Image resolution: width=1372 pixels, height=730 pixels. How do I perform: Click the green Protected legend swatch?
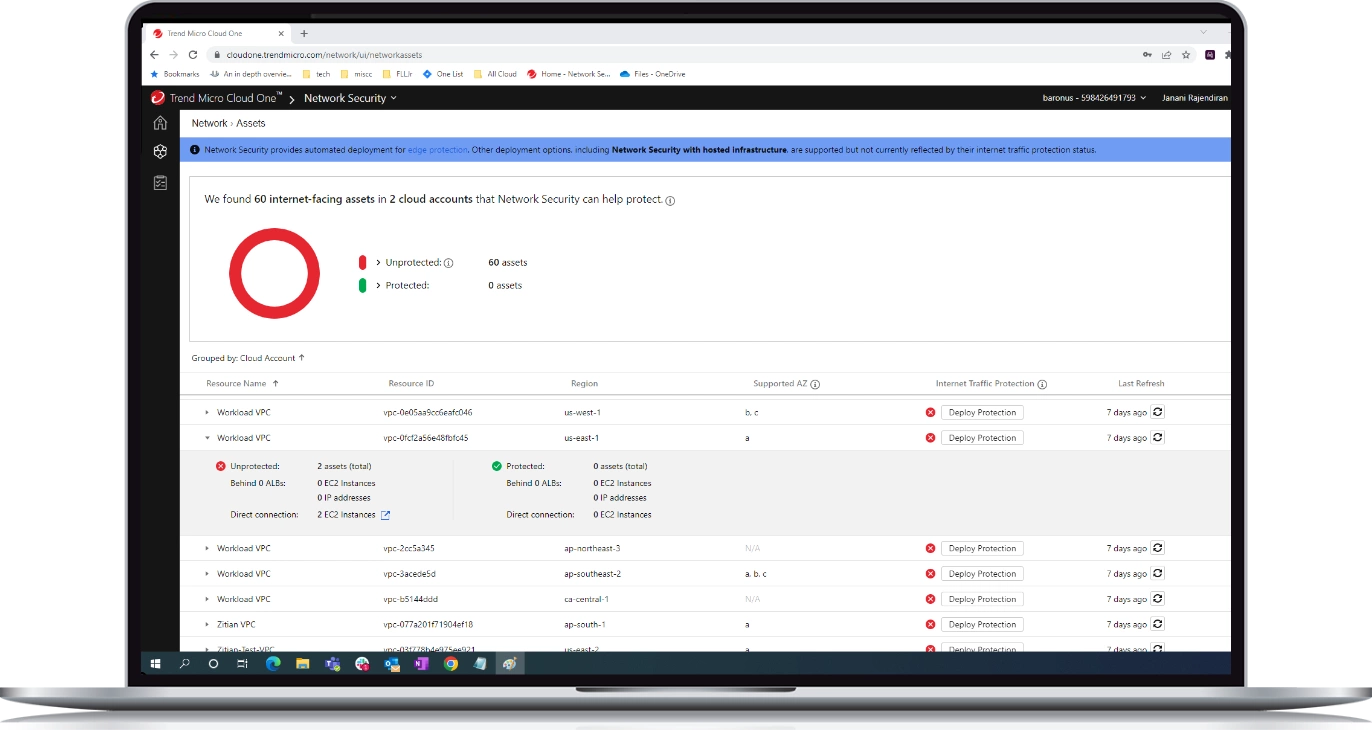[x=362, y=285]
